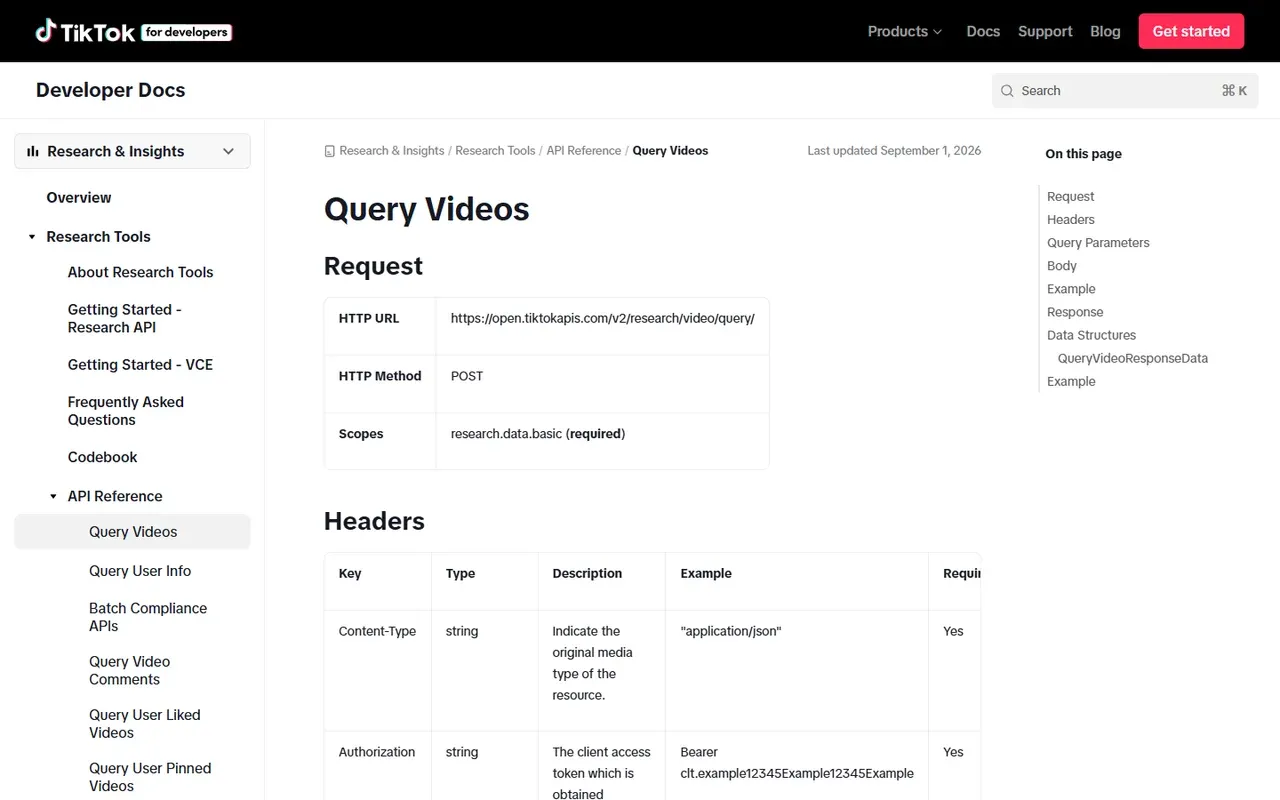The width and height of the screenshot is (1280, 800).
Task: Open the Products dropdown menu
Action: [905, 31]
